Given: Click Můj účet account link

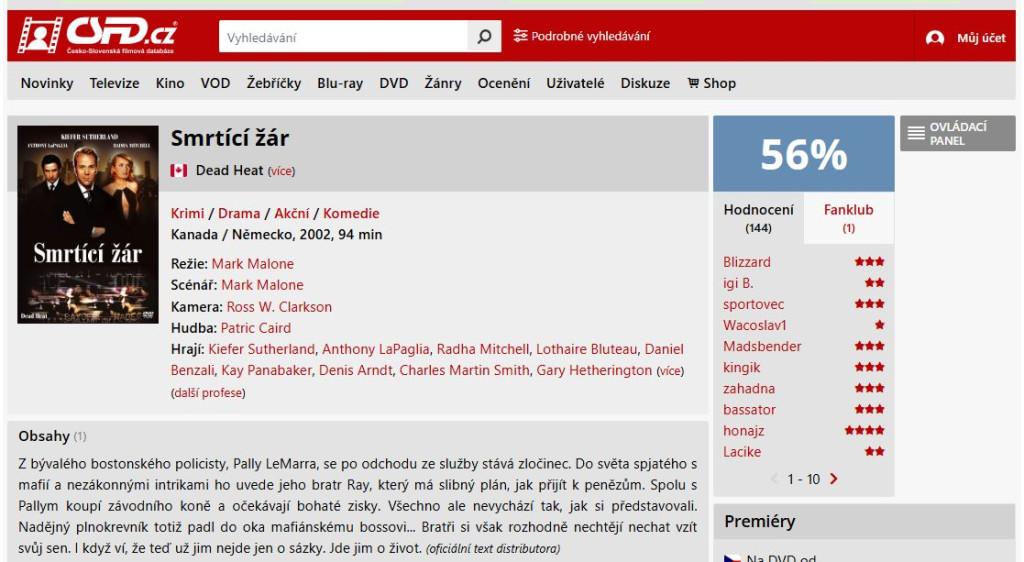Looking at the screenshot, I should coord(981,38).
